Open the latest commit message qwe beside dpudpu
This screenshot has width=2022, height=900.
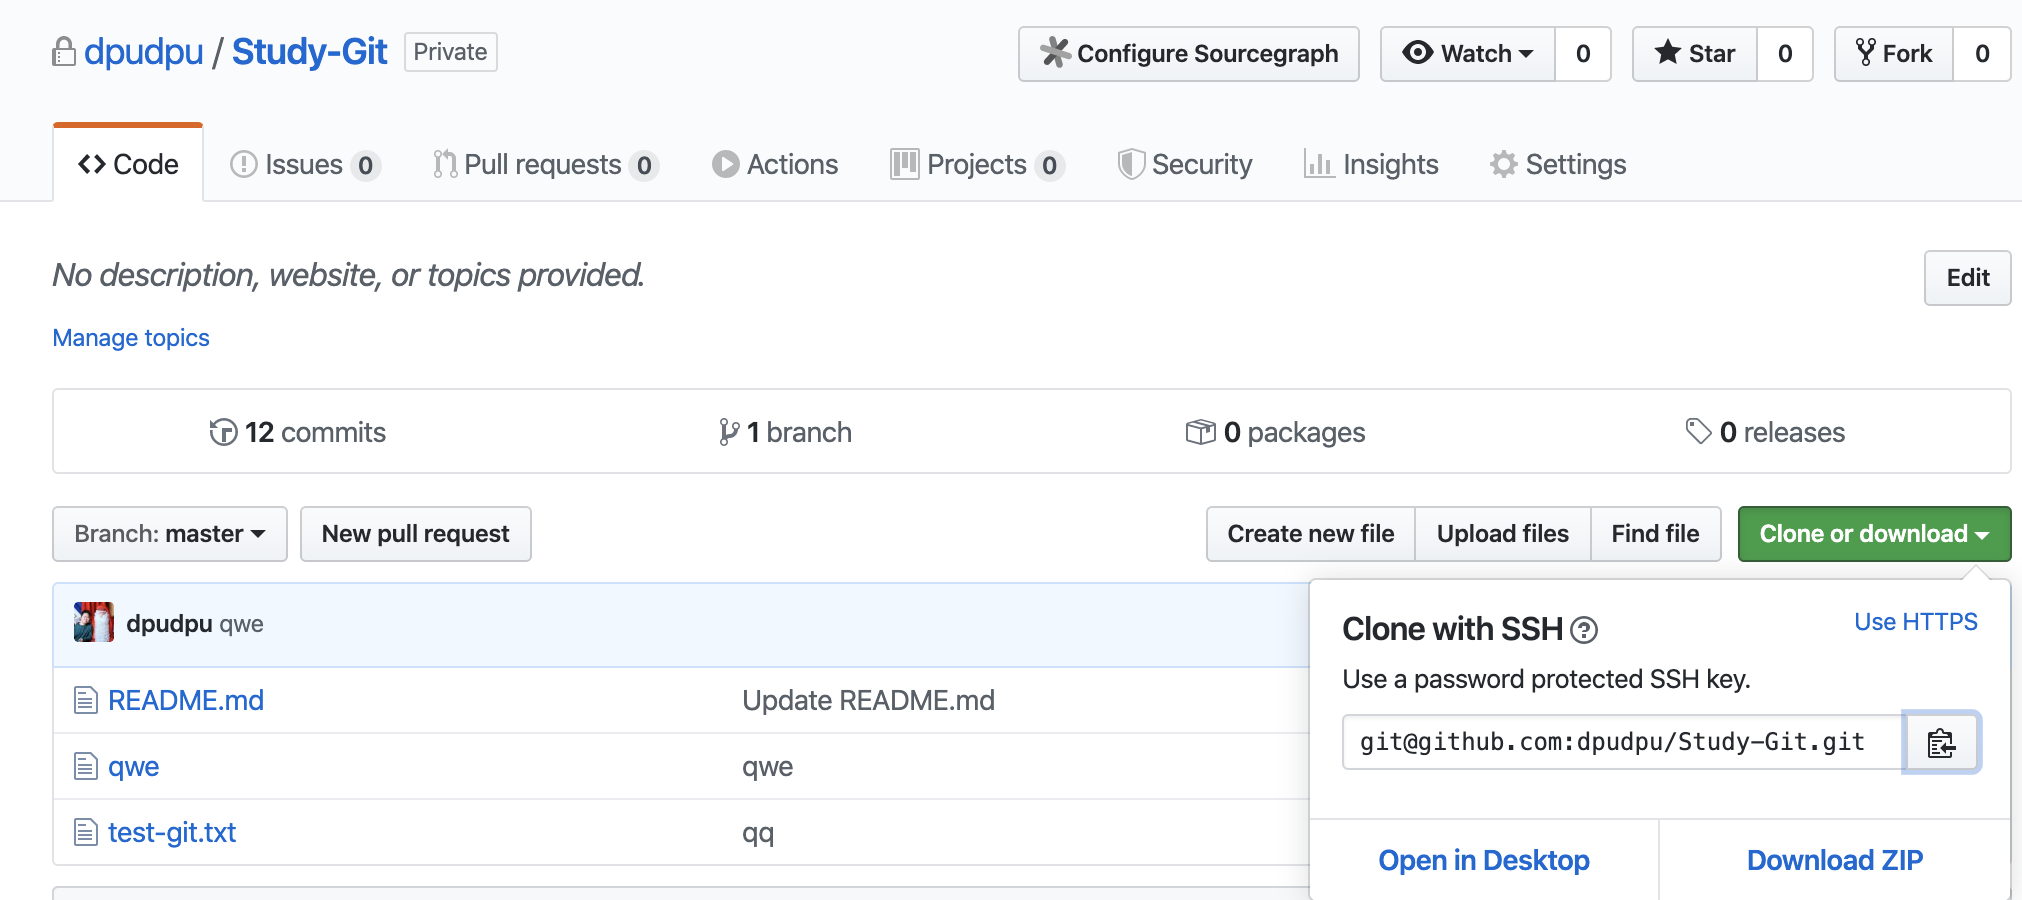(241, 624)
